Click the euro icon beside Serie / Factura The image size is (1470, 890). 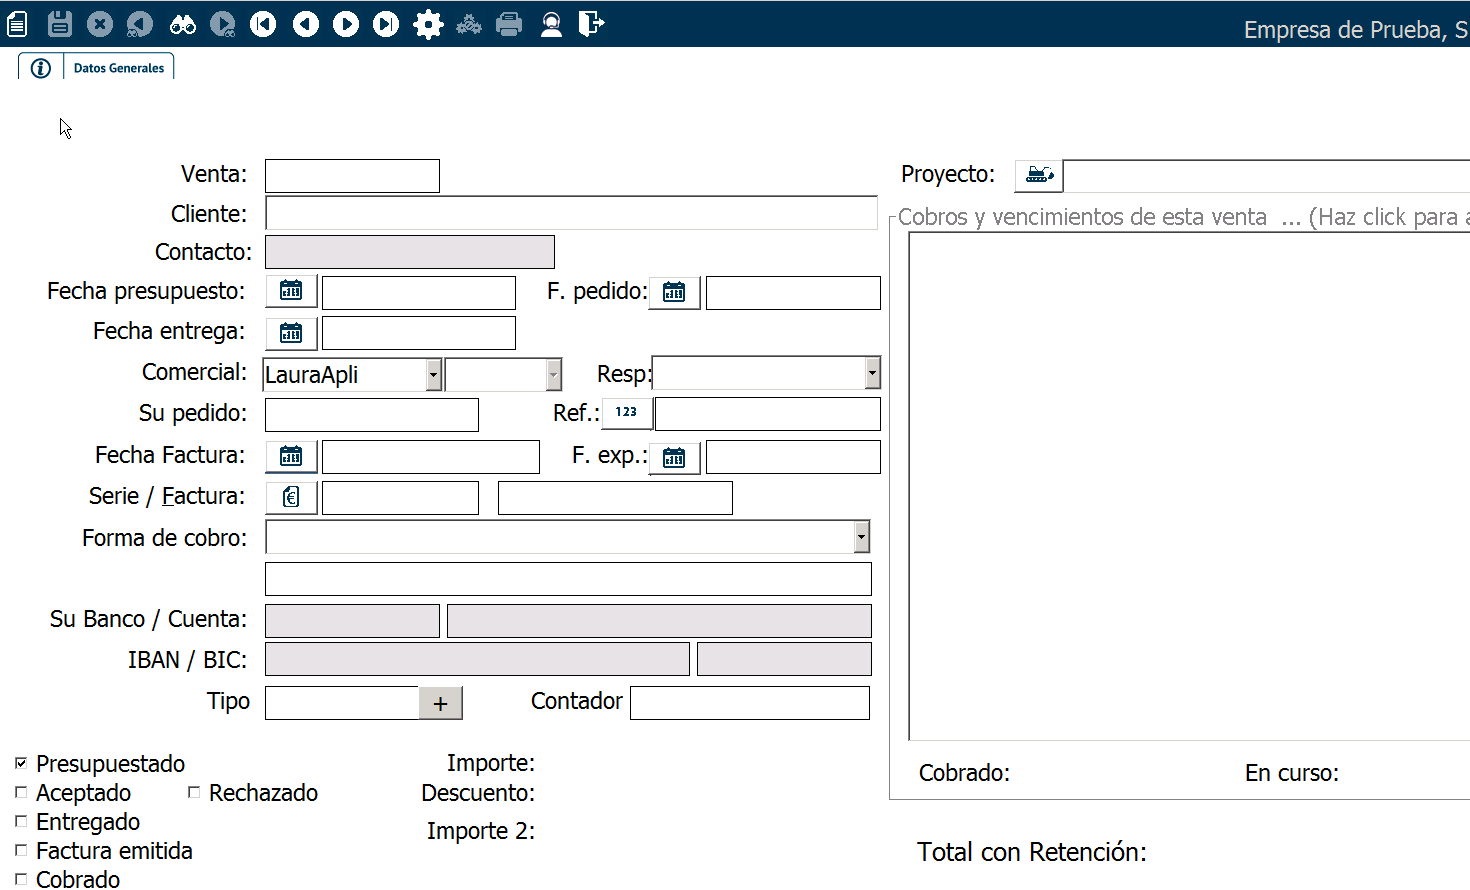point(291,497)
